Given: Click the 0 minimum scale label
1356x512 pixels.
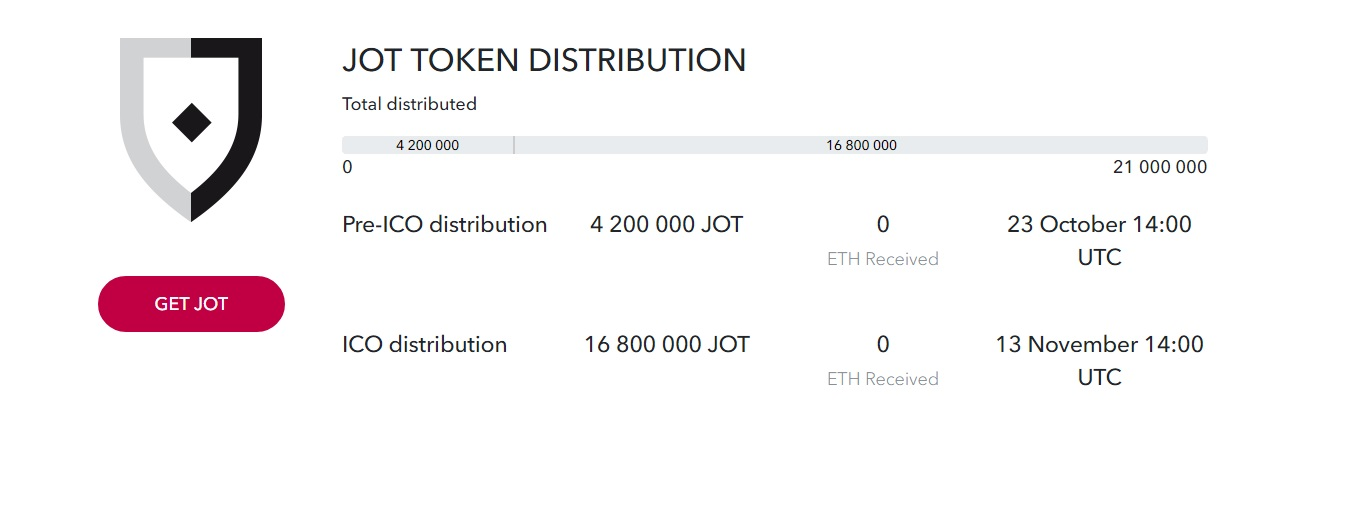Looking at the screenshot, I should (x=347, y=167).
